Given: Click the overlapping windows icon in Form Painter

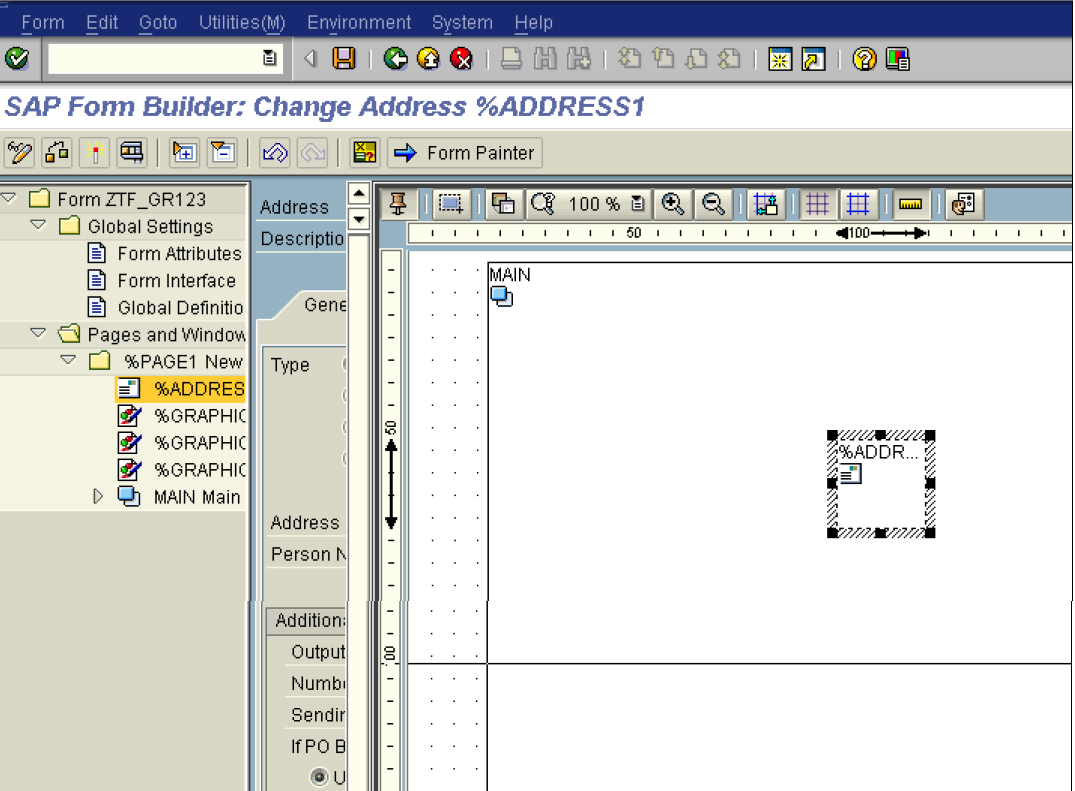Looking at the screenshot, I should [x=503, y=204].
